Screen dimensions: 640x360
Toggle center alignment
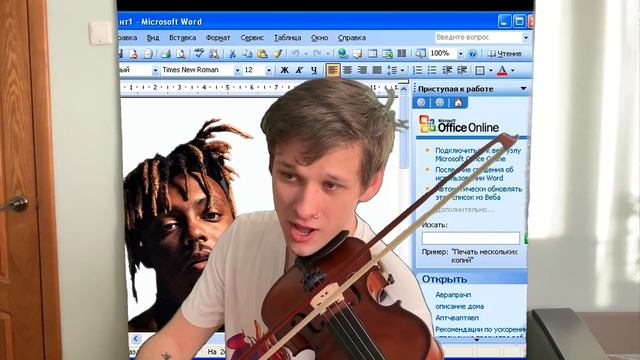347,70
